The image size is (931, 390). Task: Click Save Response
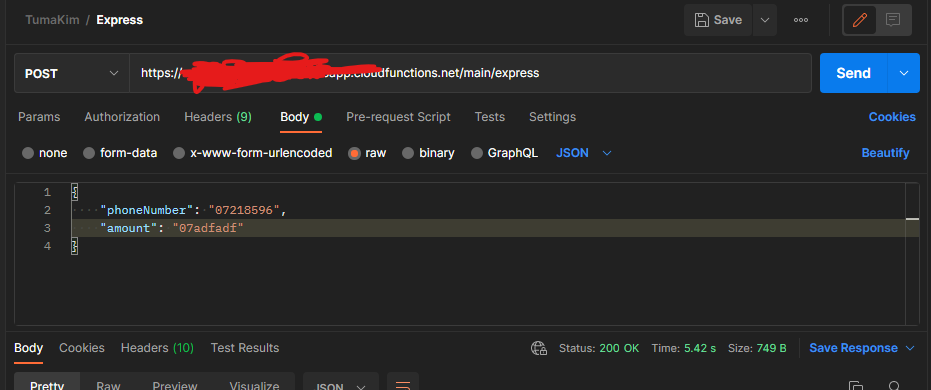click(853, 348)
